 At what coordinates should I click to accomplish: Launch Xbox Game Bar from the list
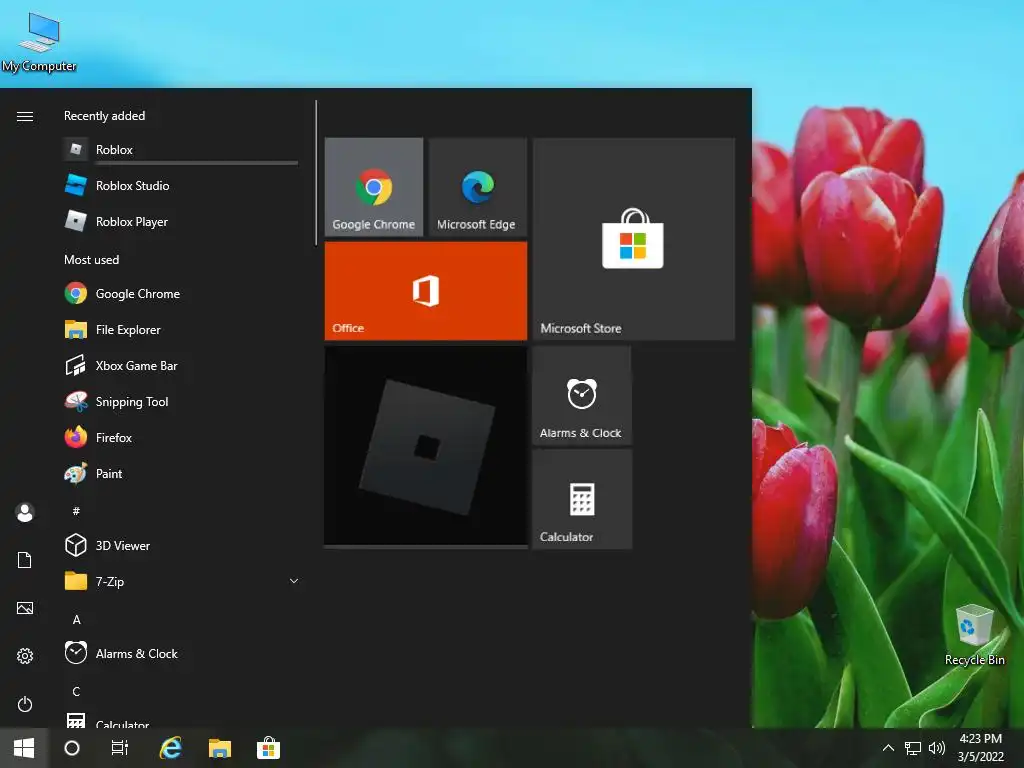click(x=180, y=366)
